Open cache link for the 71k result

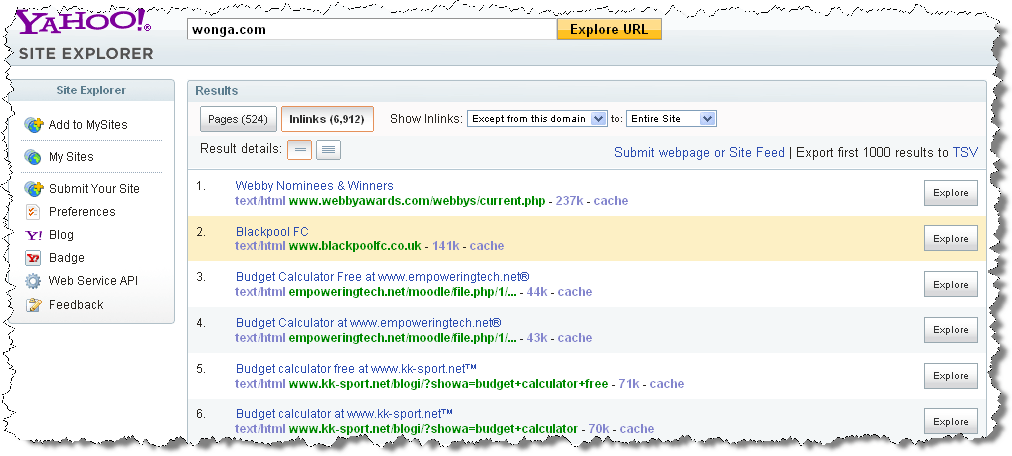[667, 384]
